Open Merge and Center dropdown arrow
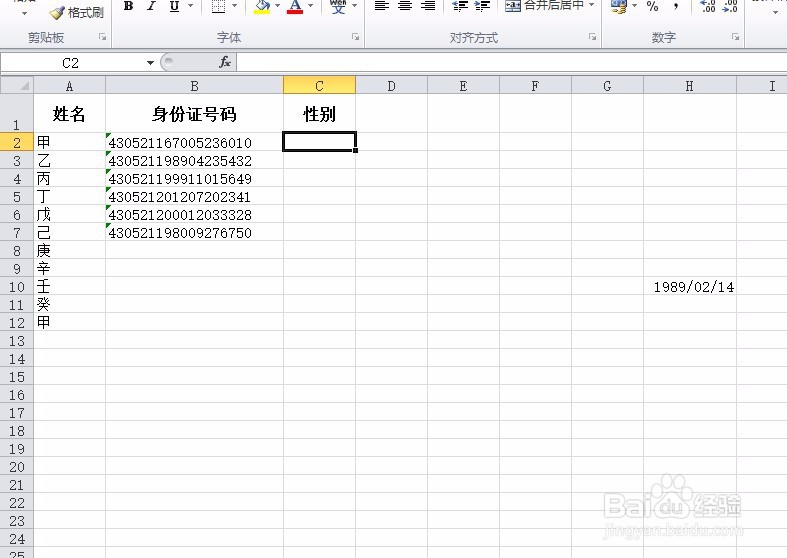The width and height of the screenshot is (787, 558). [x=592, y=6]
